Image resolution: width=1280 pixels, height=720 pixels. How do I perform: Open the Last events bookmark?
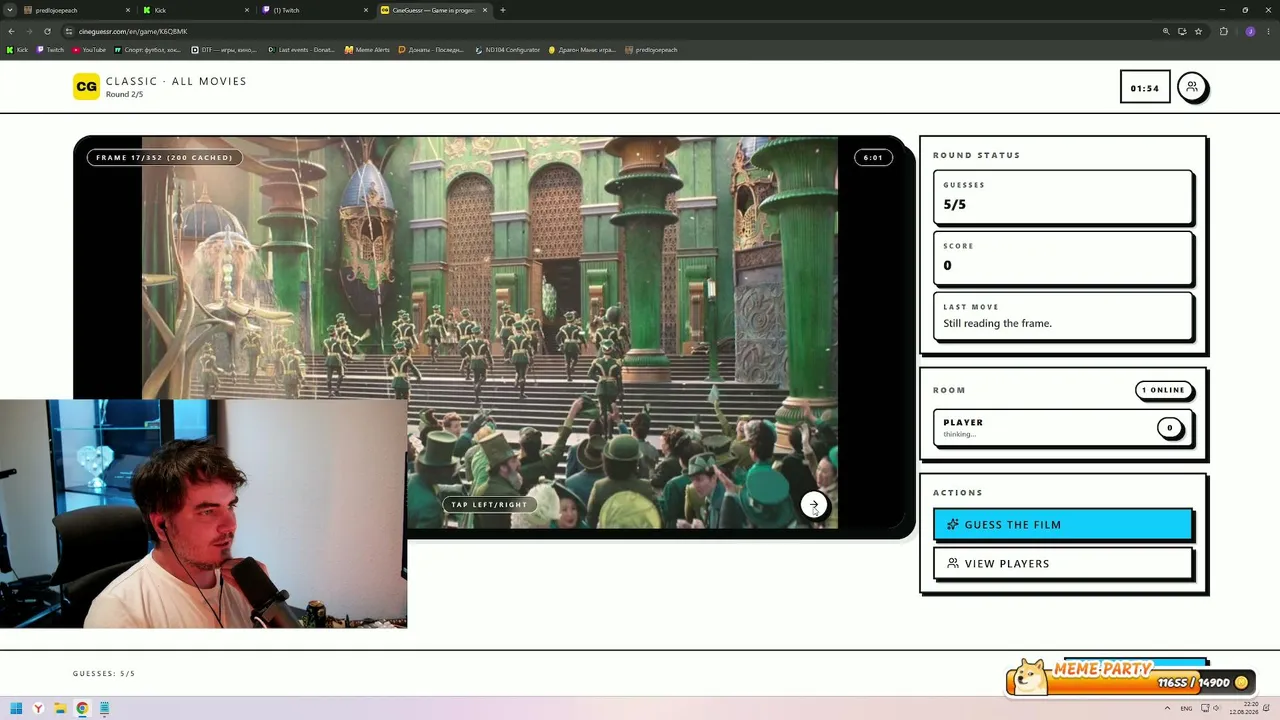(x=301, y=50)
